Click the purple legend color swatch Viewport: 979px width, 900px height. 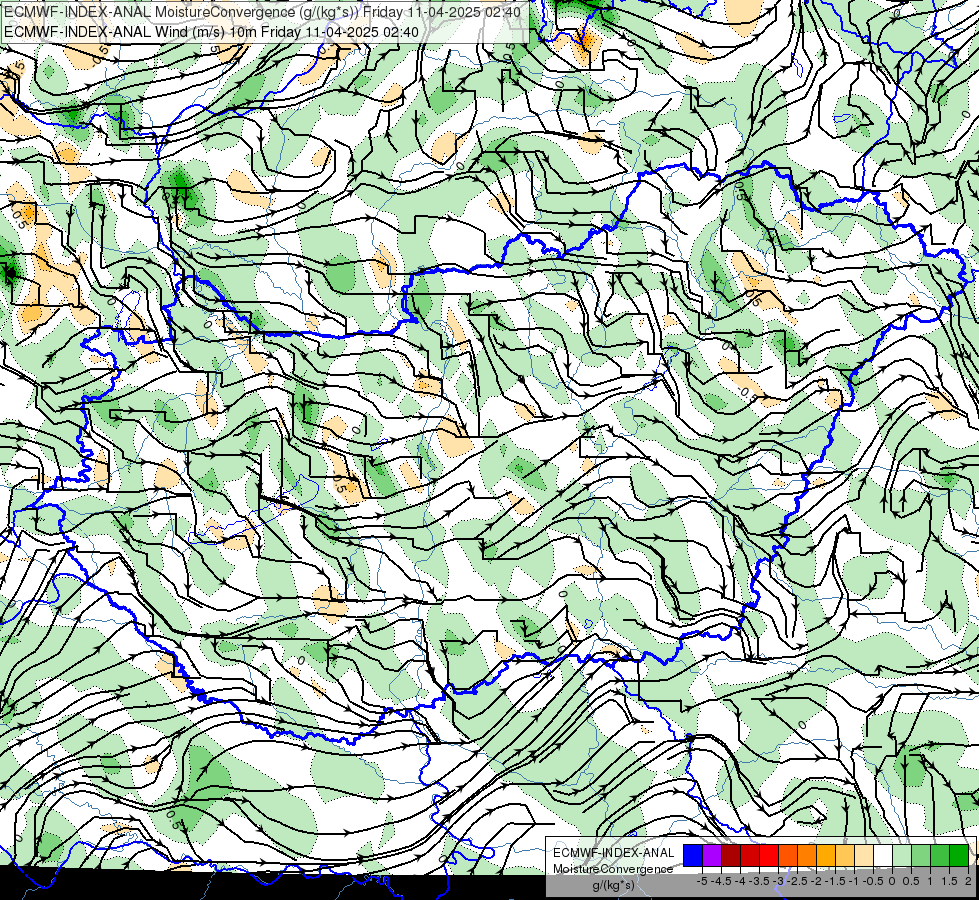pyautogui.click(x=712, y=855)
